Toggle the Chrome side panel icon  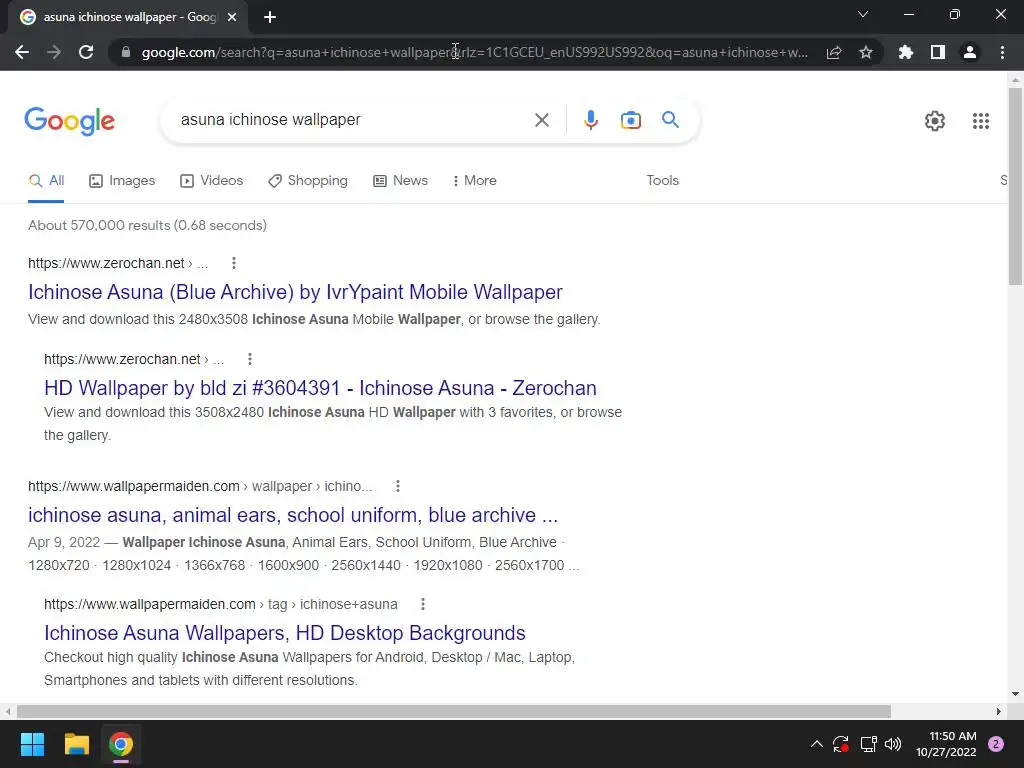pos(938,52)
